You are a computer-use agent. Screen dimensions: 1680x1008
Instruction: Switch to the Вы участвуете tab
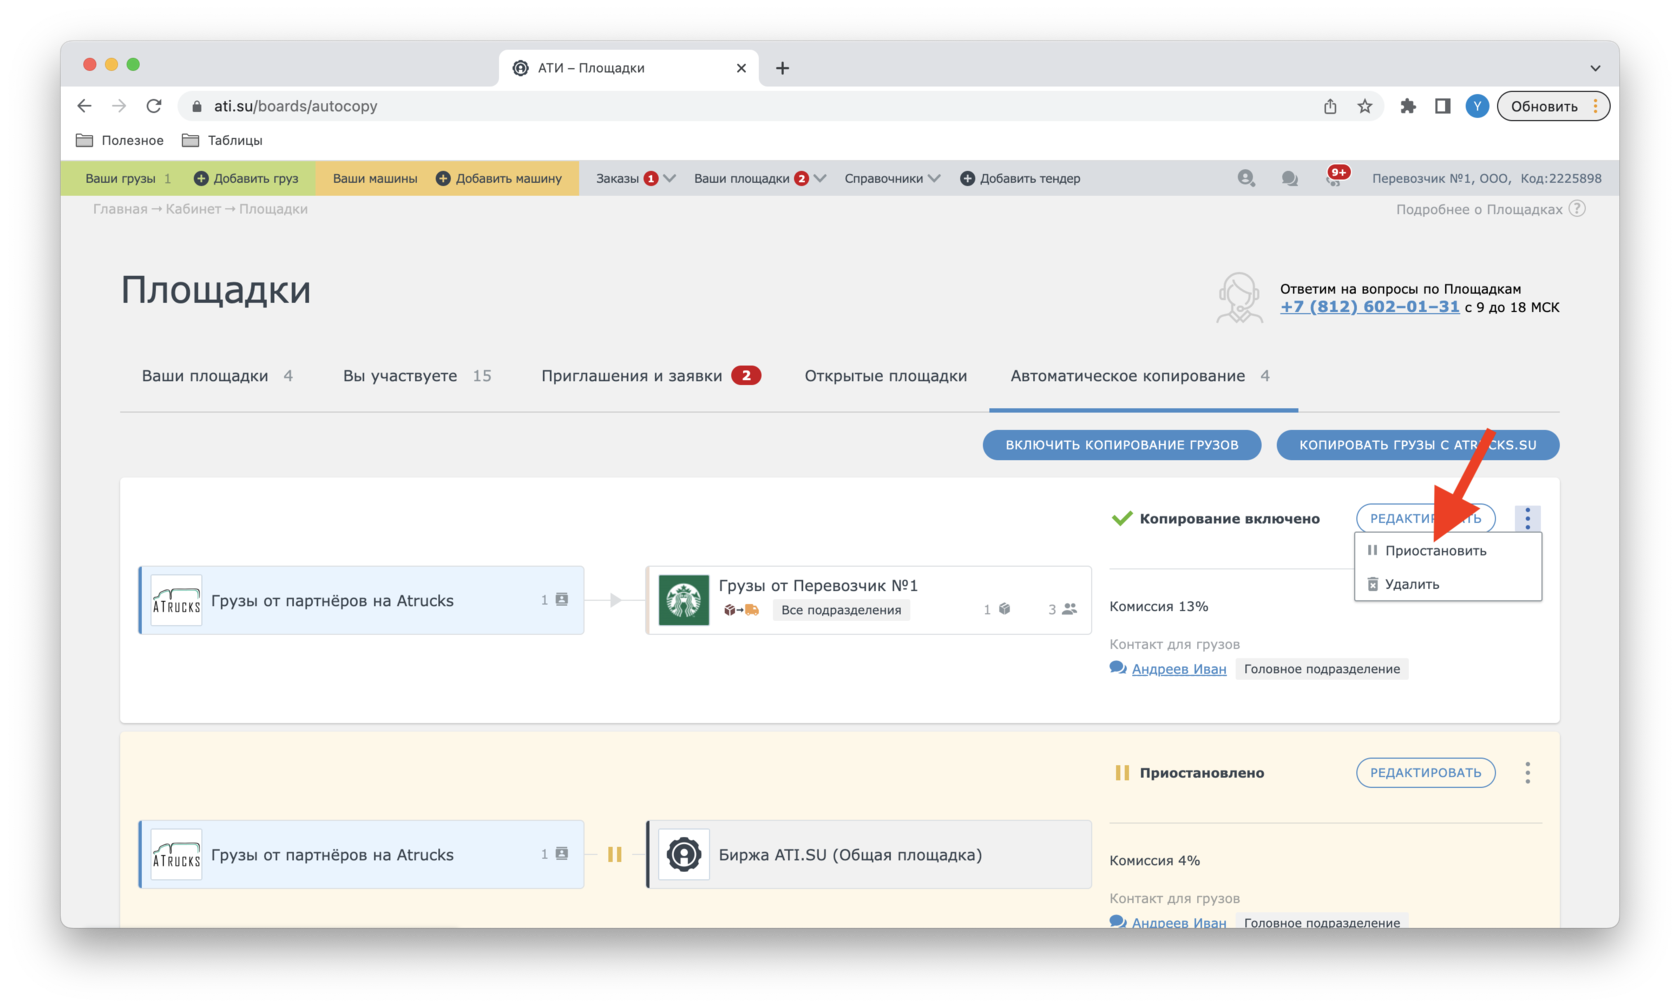[x=417, y=376]
